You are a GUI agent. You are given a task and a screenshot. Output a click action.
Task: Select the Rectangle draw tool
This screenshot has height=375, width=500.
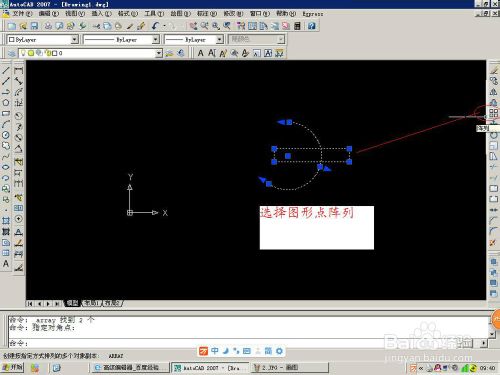(x=6, y=113)
